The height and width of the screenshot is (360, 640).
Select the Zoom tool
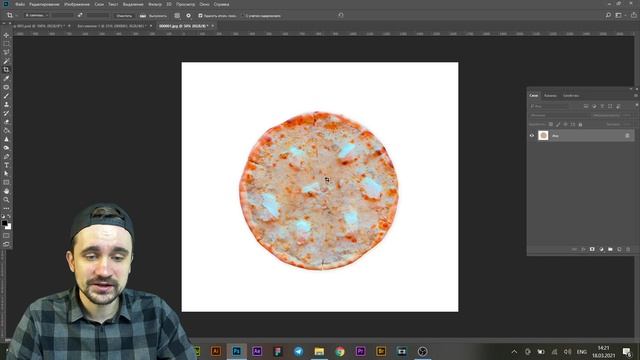tap(6, 200)
